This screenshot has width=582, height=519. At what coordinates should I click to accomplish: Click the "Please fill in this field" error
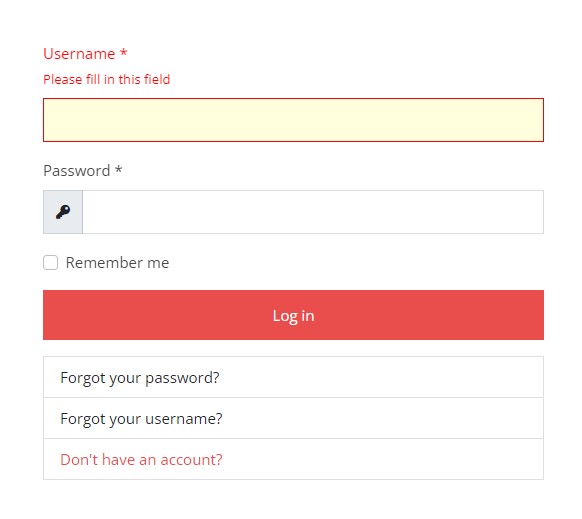tap(107, 79)
